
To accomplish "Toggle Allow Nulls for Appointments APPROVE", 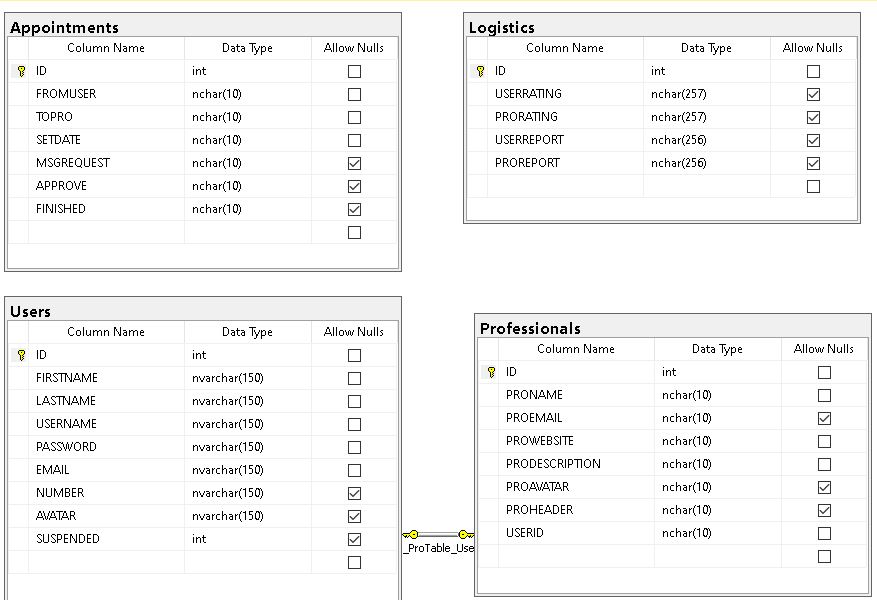I will click(354, 186).
